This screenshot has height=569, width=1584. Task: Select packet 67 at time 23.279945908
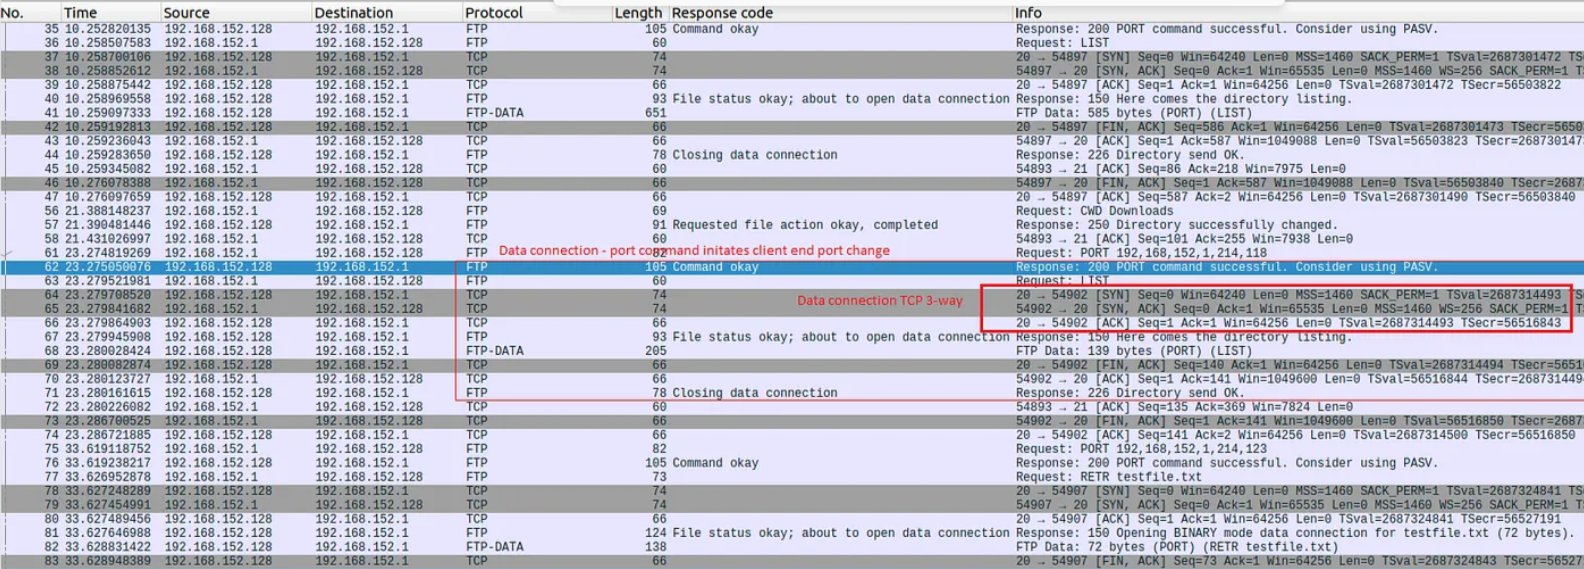[x=792, y=337]
